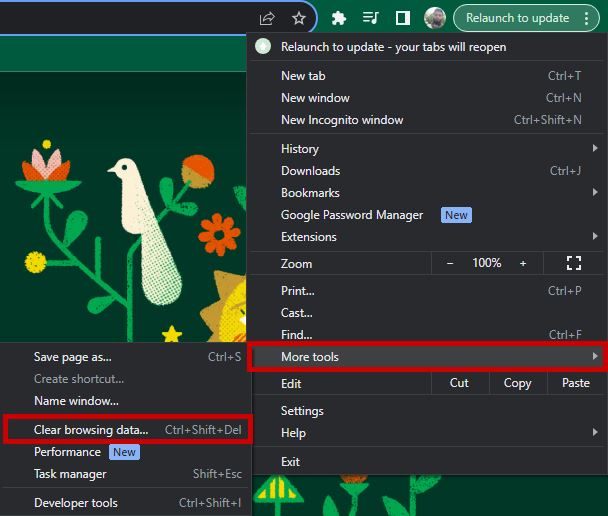
Task: Click the Cut button in Edit row
Action: pos(459,383)
